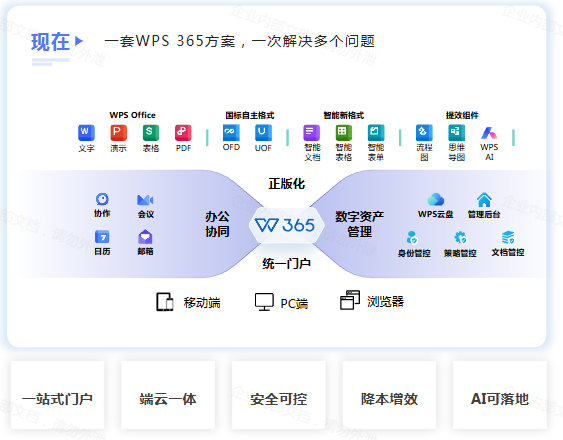Select the OFD format icon
This screenshot has height=440, width=563.
point(231,133)
